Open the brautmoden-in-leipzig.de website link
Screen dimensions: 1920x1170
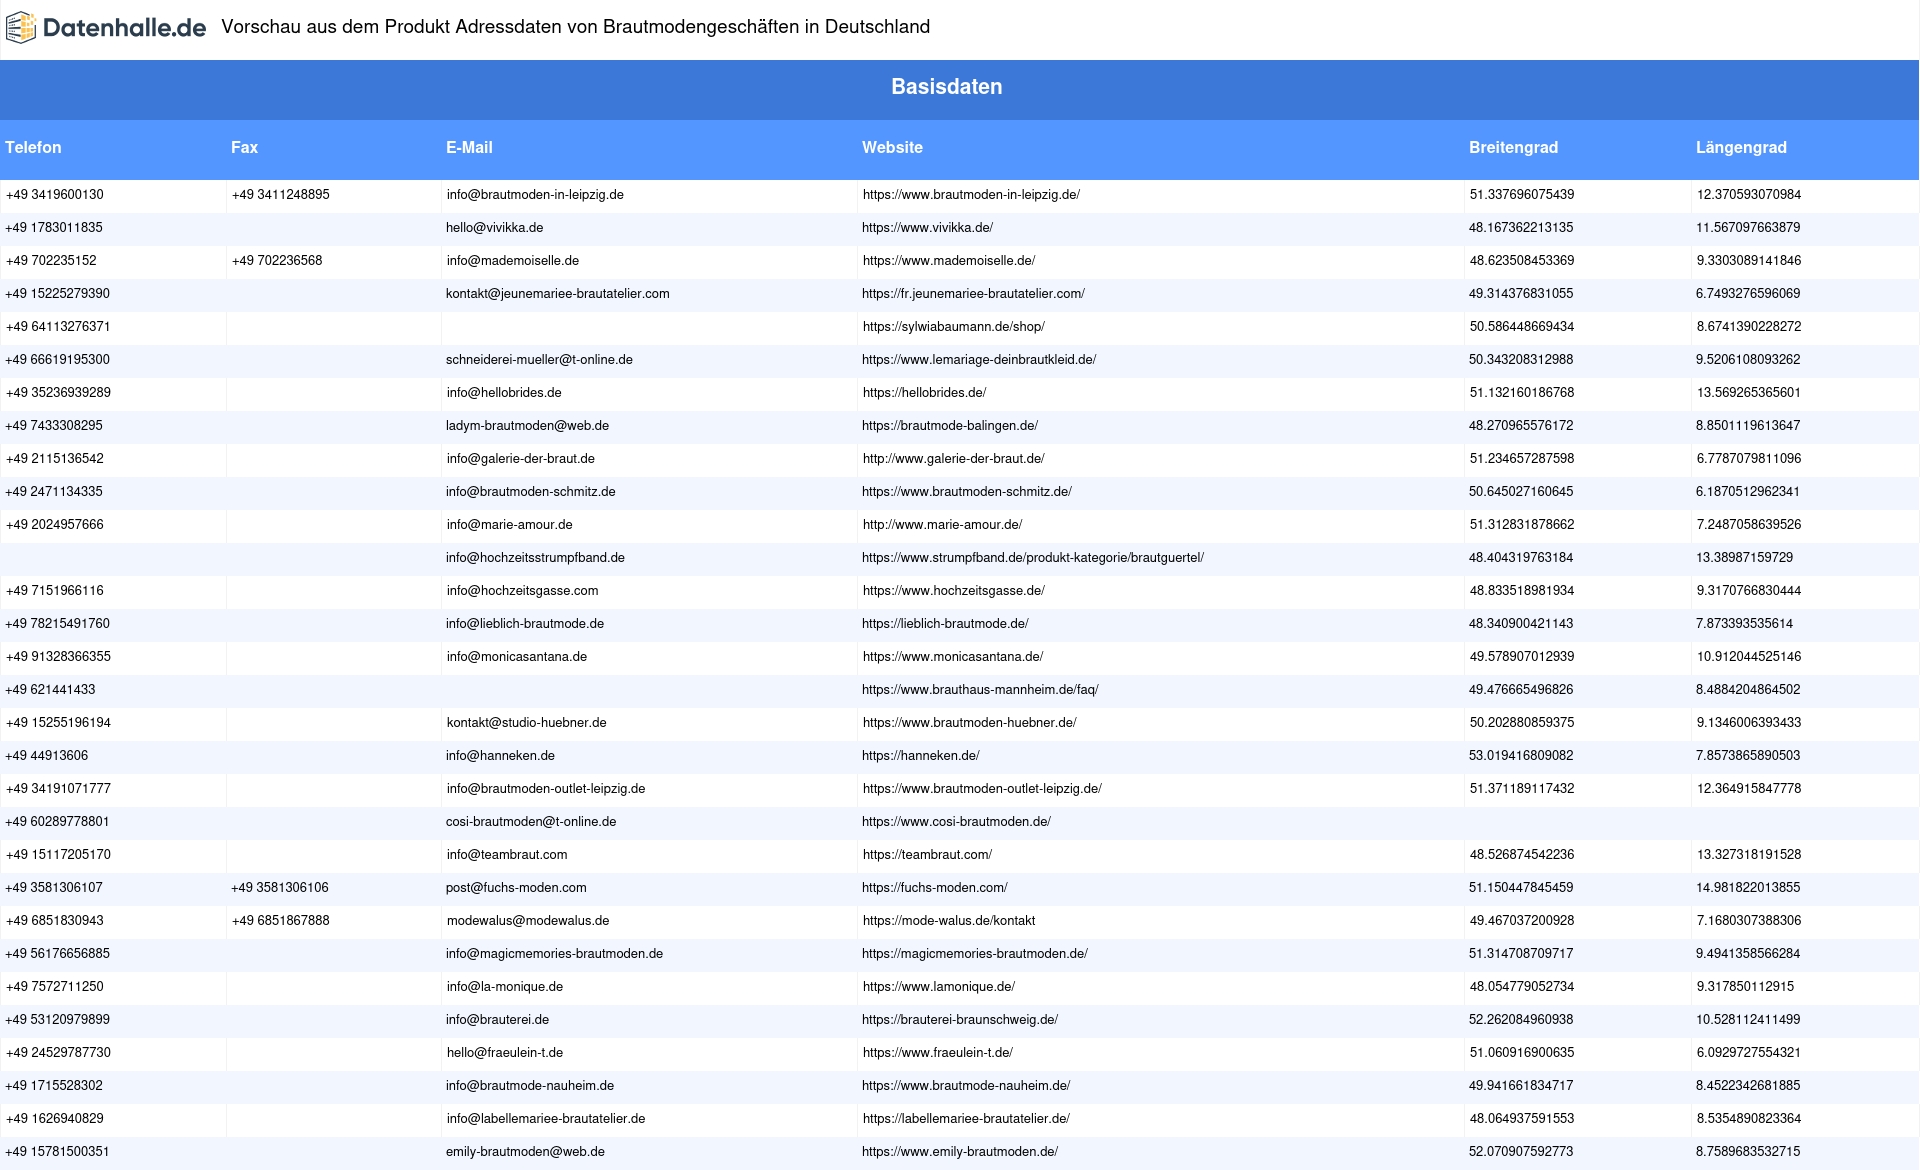point(971,195)
